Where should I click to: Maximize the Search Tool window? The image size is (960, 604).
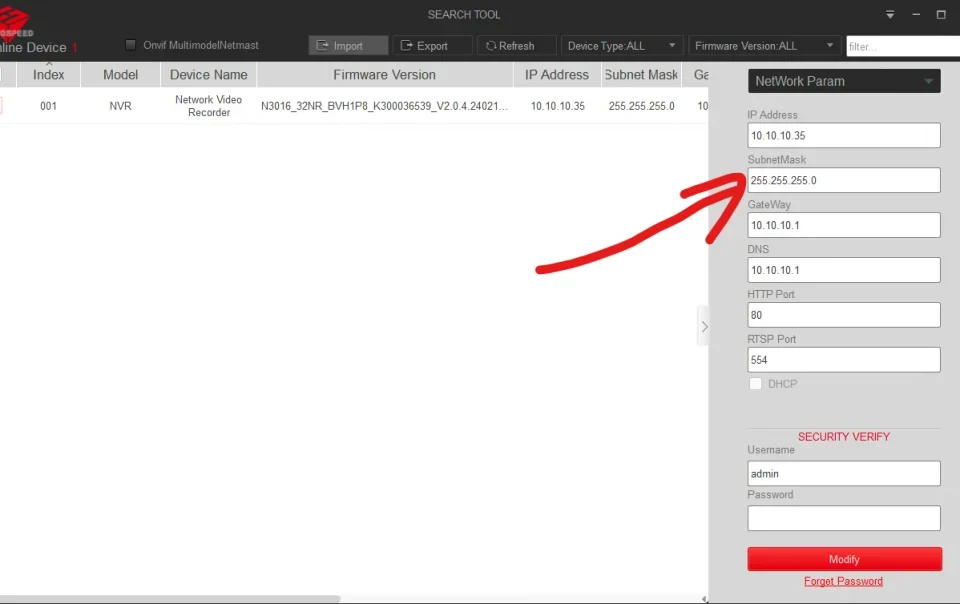tap(941, 15)
